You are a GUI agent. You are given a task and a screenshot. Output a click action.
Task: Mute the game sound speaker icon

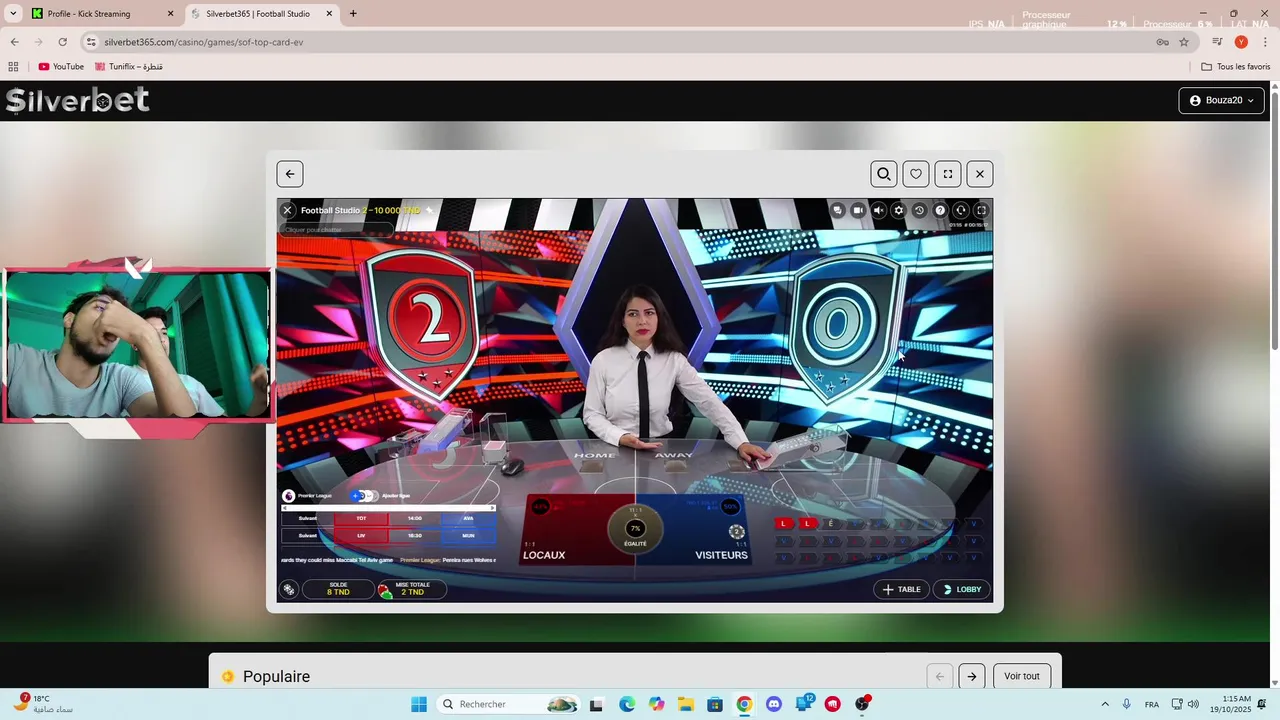pyautogui.click(x=878, y=210)
